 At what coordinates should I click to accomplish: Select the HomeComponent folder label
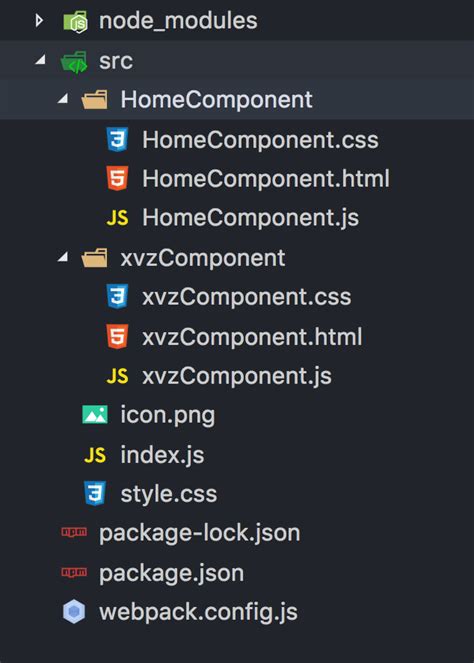tap(216, 100)
